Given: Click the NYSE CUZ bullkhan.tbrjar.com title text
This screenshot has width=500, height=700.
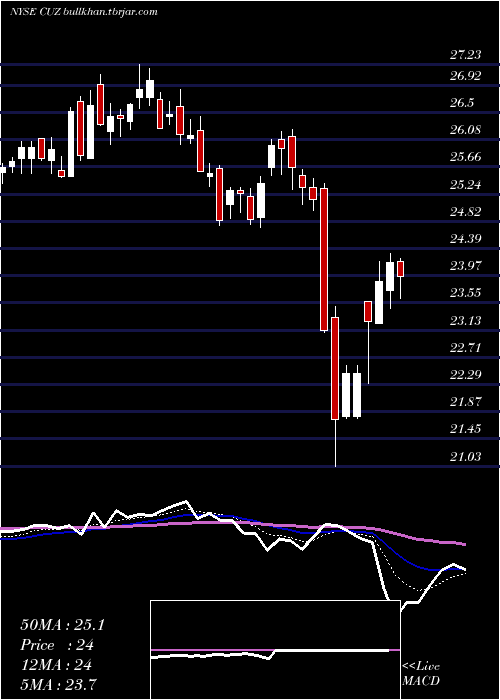Looking at the screenshot, I should [83, 12].
